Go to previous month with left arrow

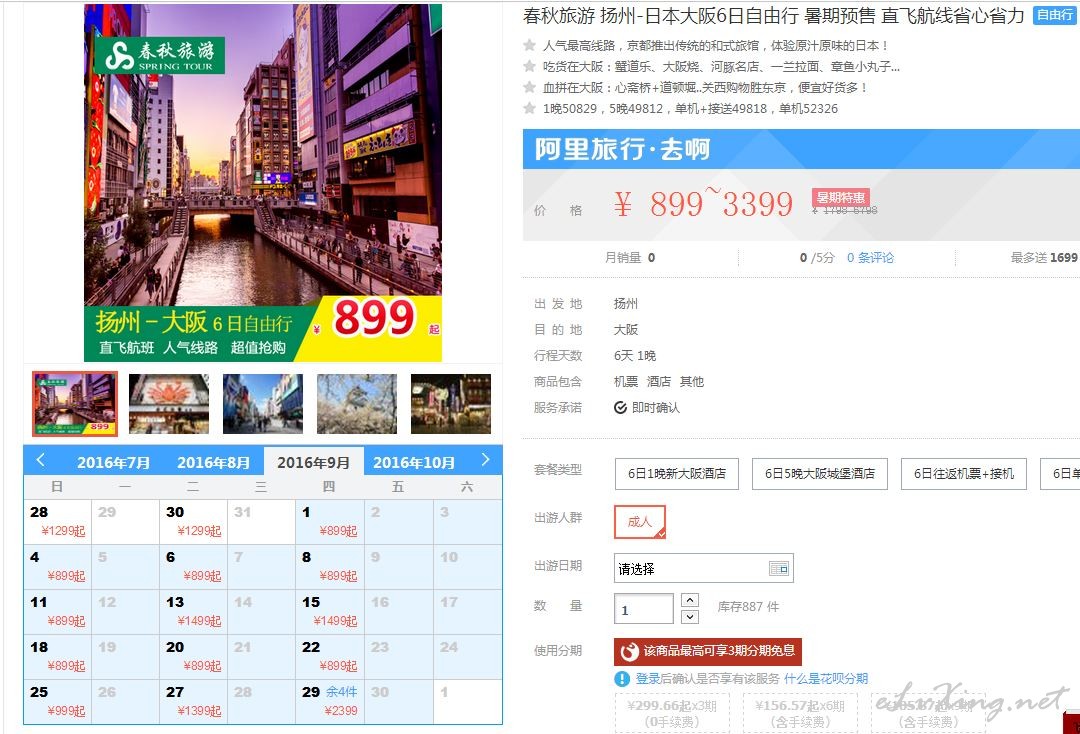41,460
